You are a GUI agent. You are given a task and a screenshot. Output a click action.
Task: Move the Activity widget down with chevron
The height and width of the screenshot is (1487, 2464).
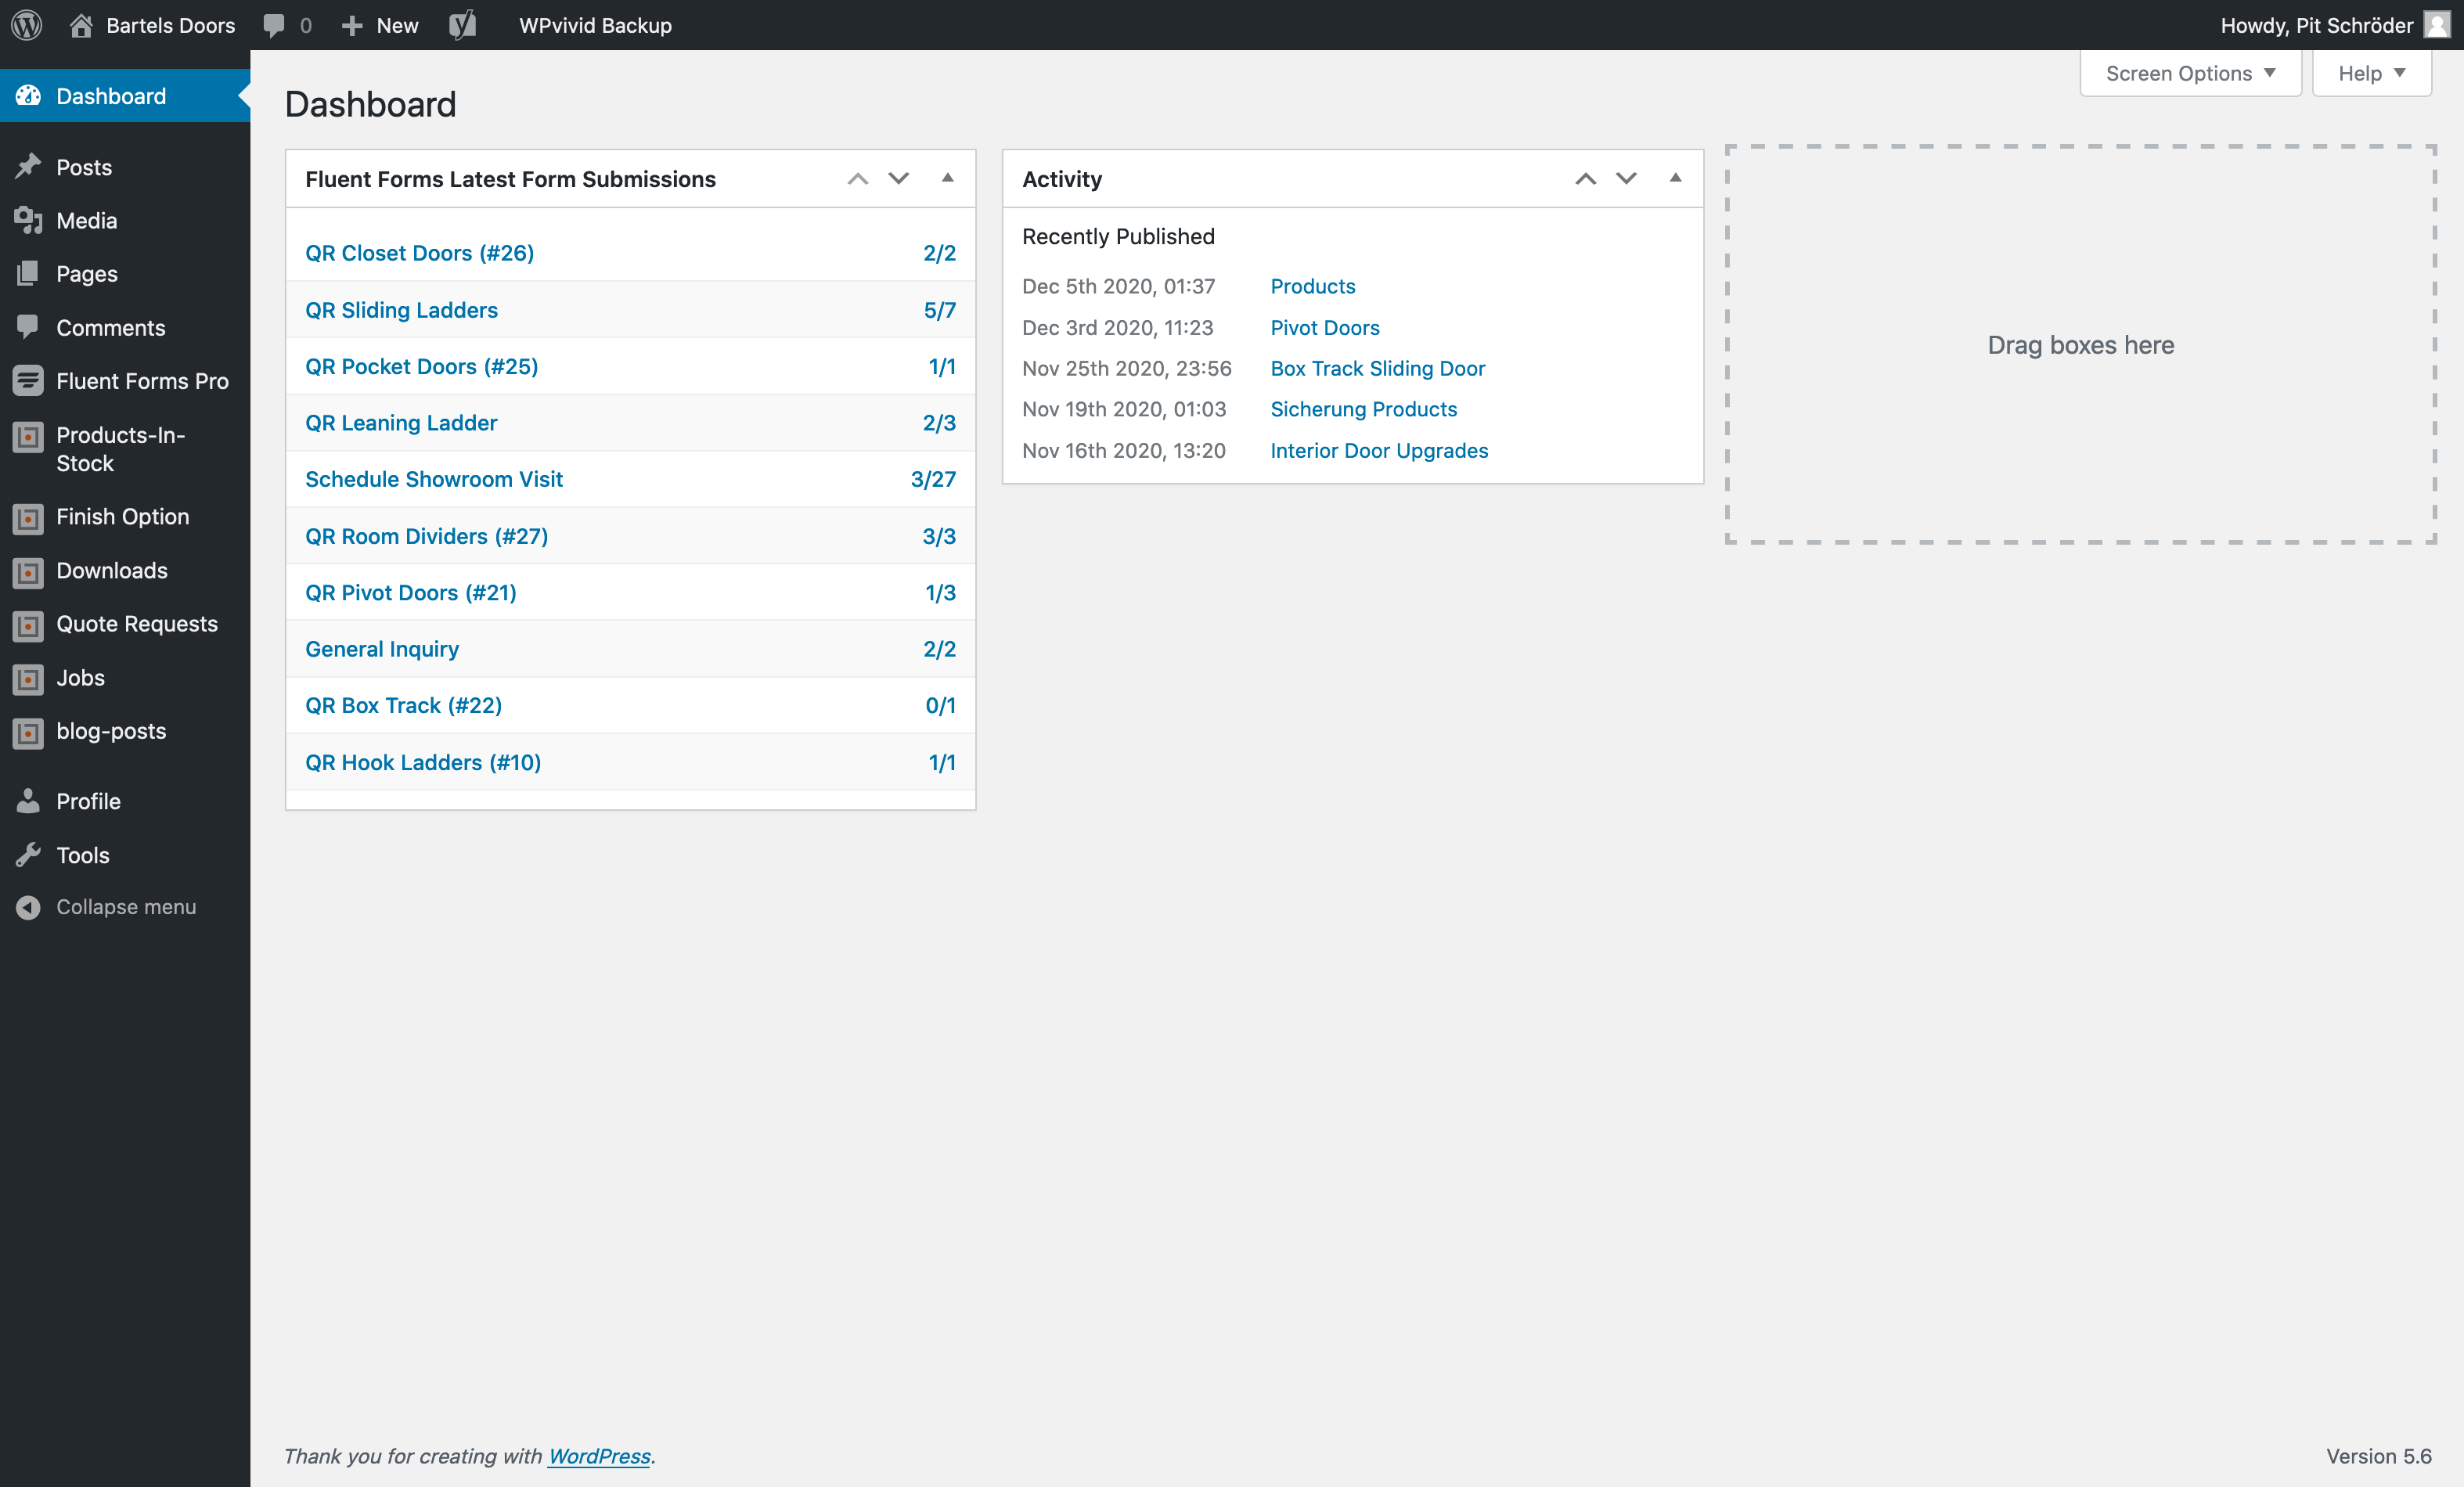point(1626,178)
